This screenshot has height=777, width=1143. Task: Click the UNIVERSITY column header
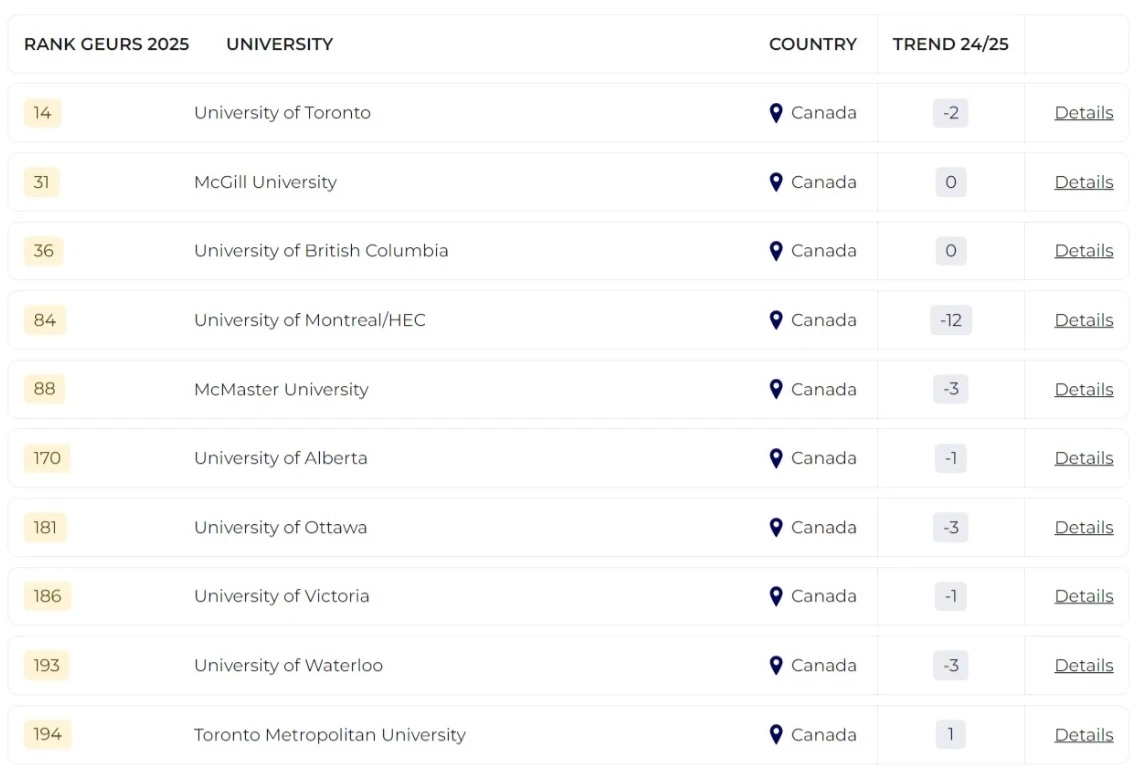pos(279,44)
